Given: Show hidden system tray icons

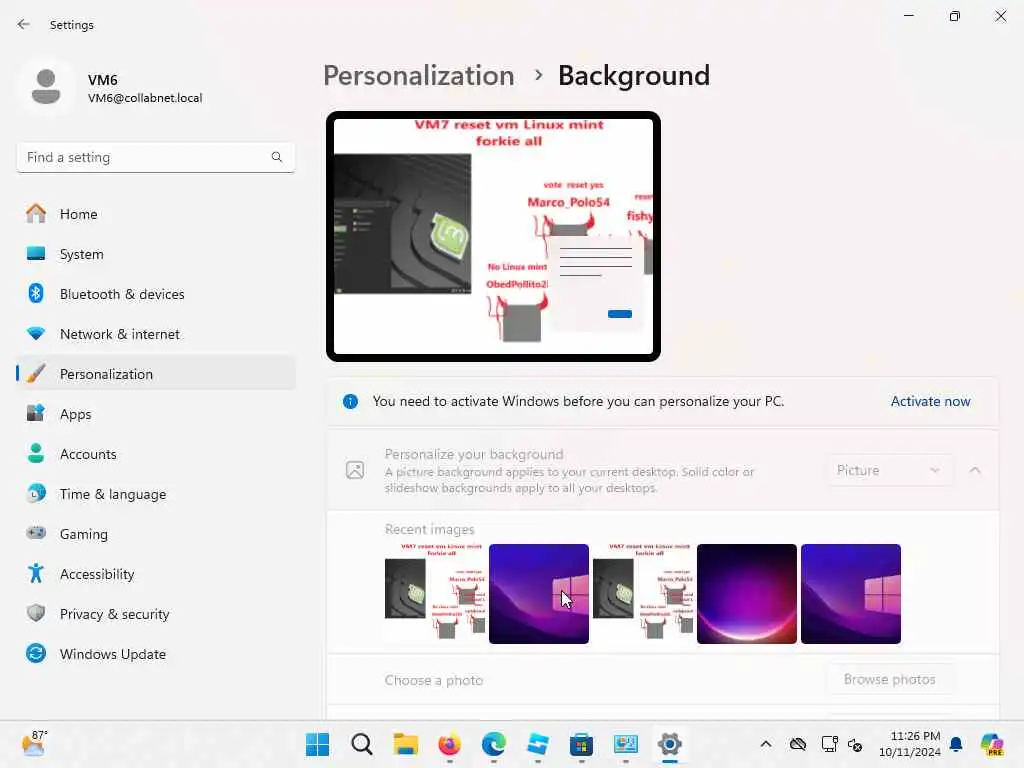Looking at the screenshot, I should (766, 744).
